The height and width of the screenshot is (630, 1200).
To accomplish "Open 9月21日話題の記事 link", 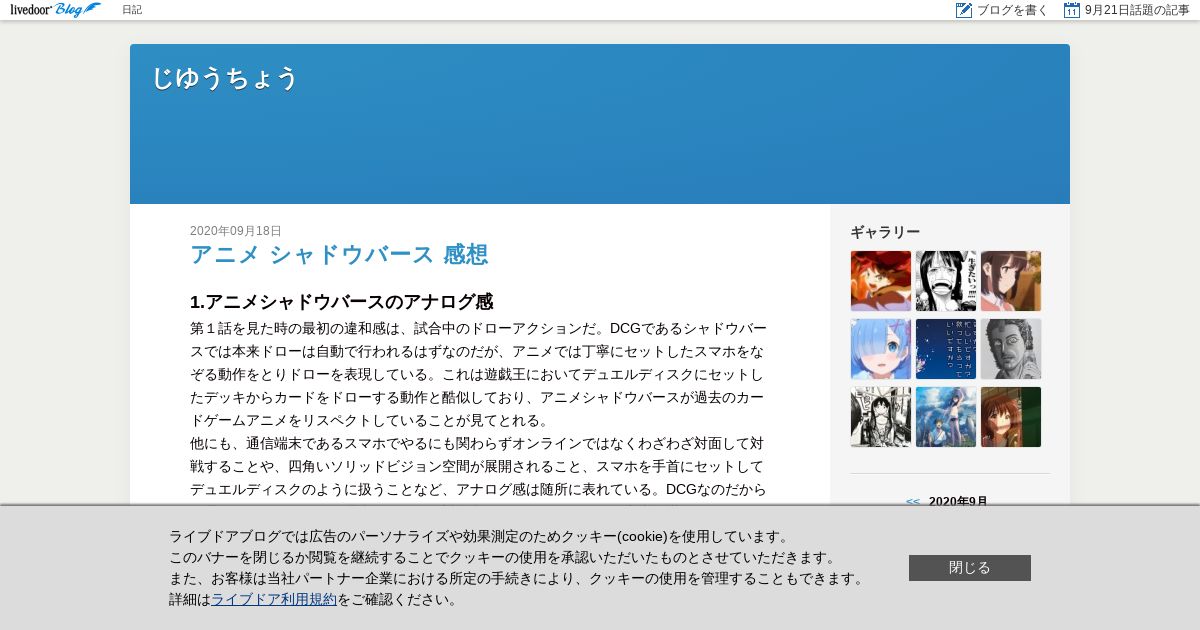I will click(1137, 10).
